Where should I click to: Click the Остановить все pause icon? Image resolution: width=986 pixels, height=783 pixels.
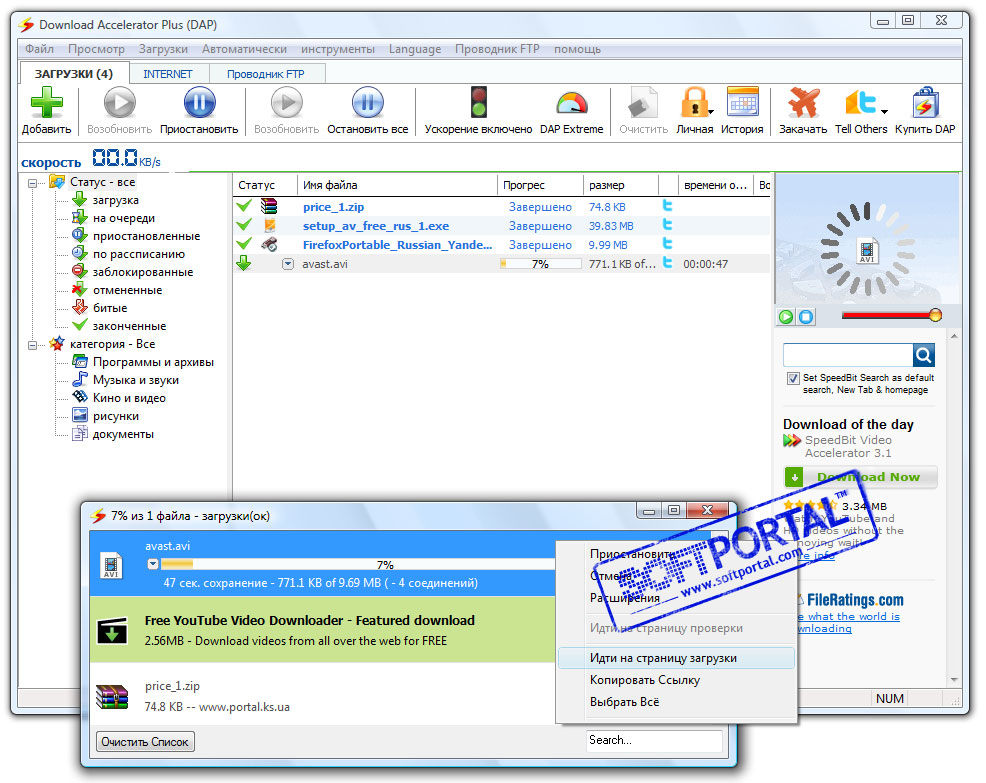[x=368, y=103]
